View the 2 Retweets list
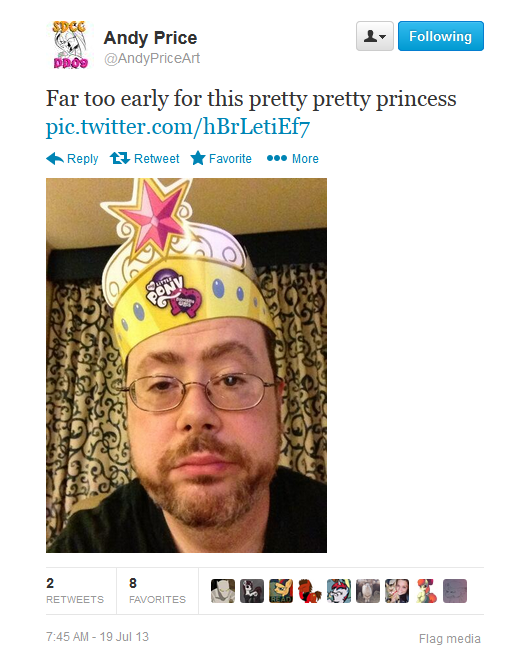Viewport: 528px width, 669px height. tap(75, 591)
